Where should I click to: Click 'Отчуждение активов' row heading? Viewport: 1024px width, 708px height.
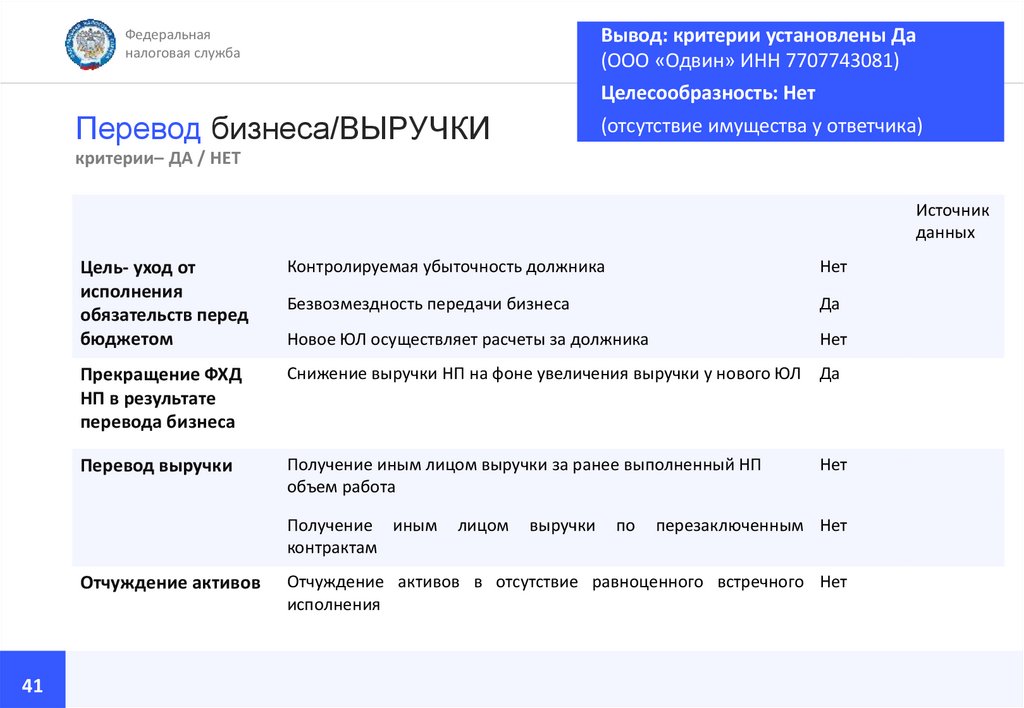pyautogui.click(x=170, y=583)
